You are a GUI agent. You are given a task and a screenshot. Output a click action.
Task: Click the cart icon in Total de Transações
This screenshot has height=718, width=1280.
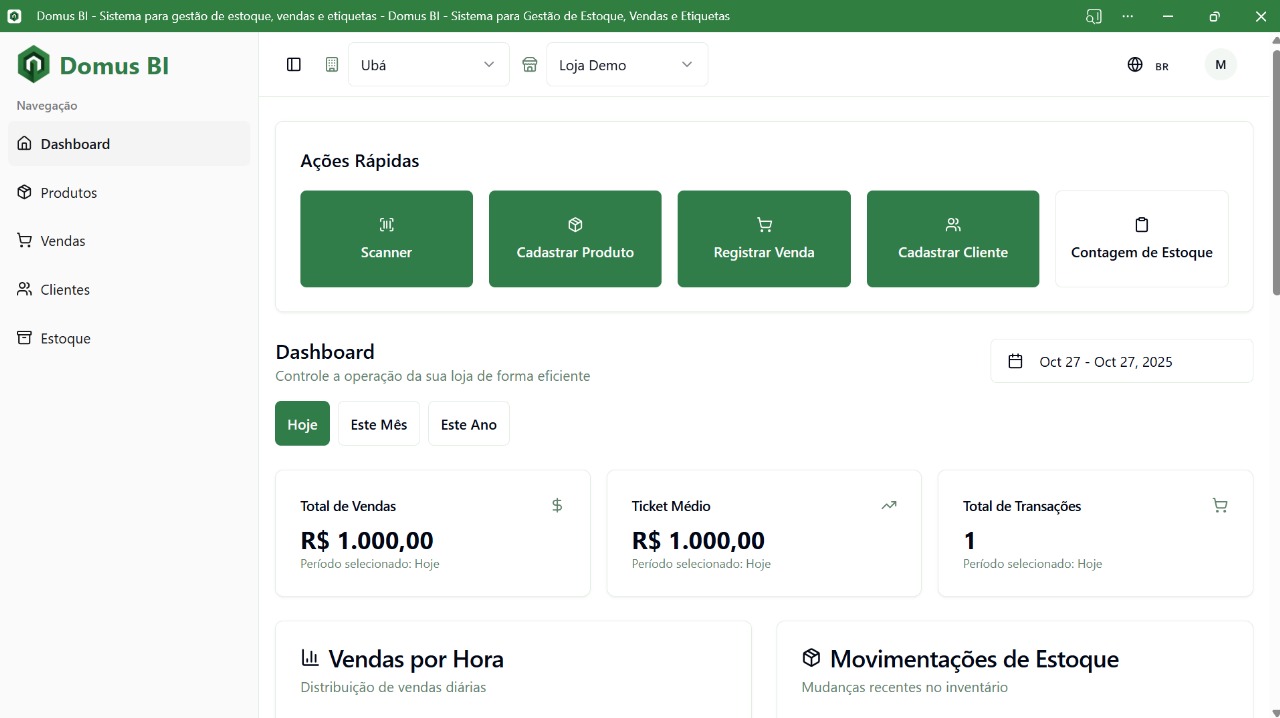click(1219, 506)
